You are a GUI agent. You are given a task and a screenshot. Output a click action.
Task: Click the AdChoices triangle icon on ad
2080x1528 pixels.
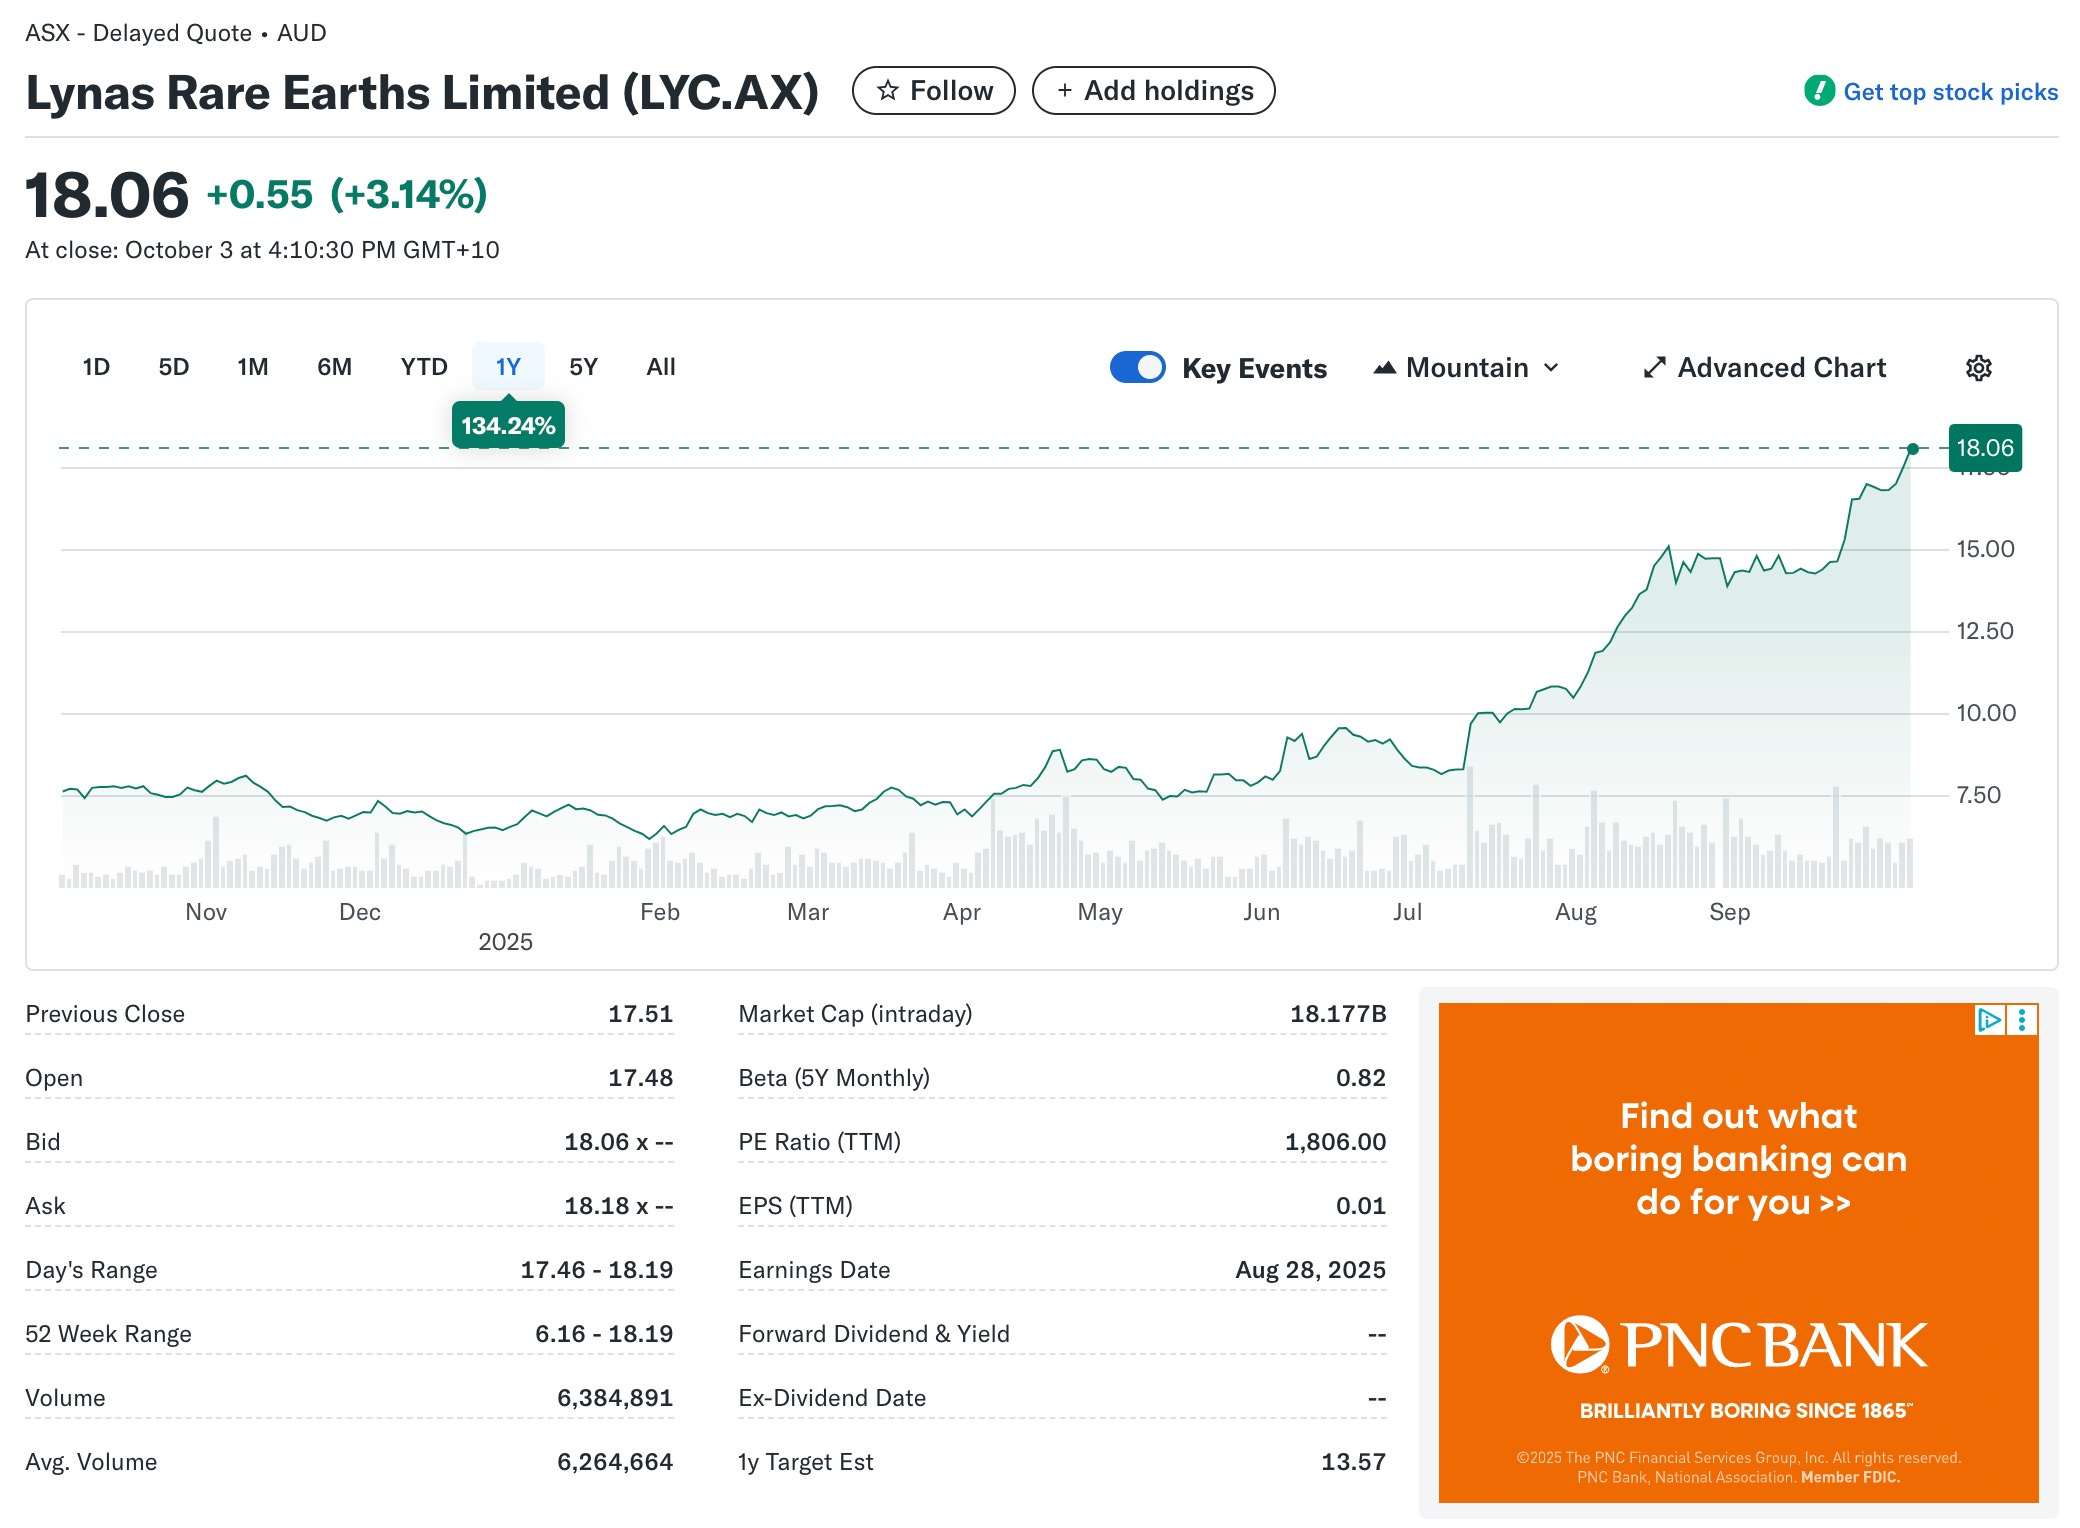[1989, 1019]
